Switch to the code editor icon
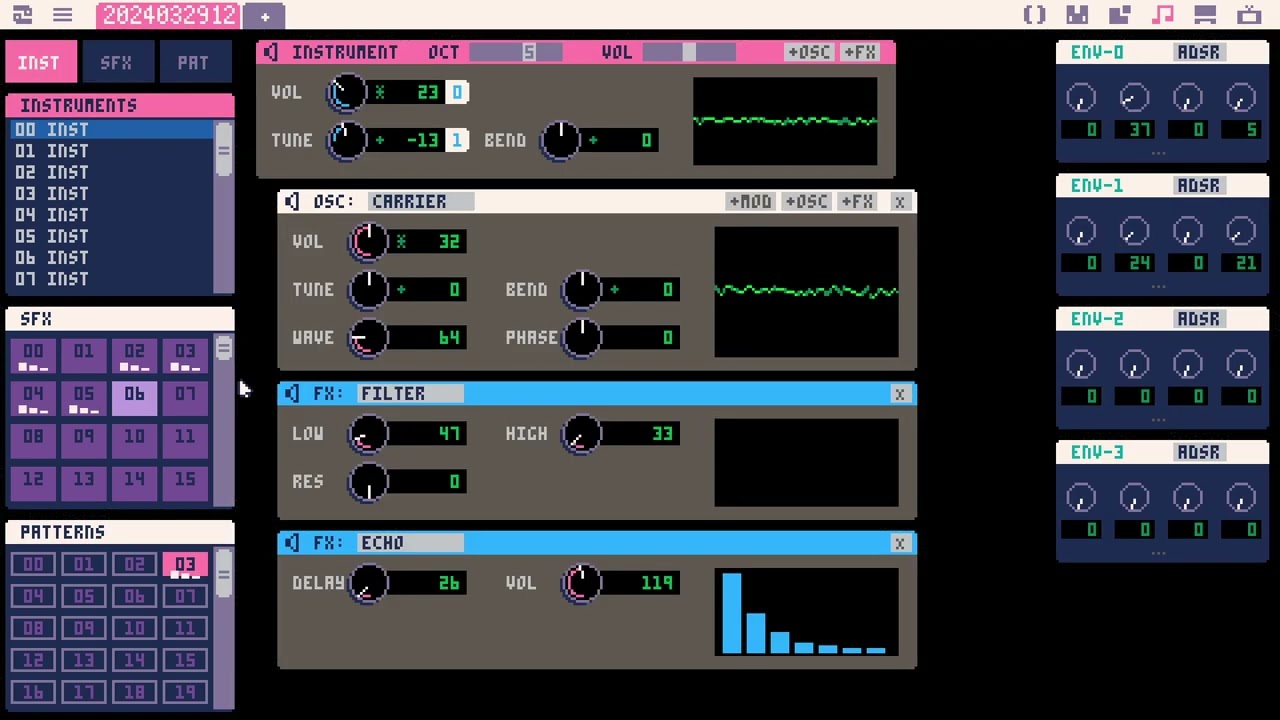 tap(1035, 15)
